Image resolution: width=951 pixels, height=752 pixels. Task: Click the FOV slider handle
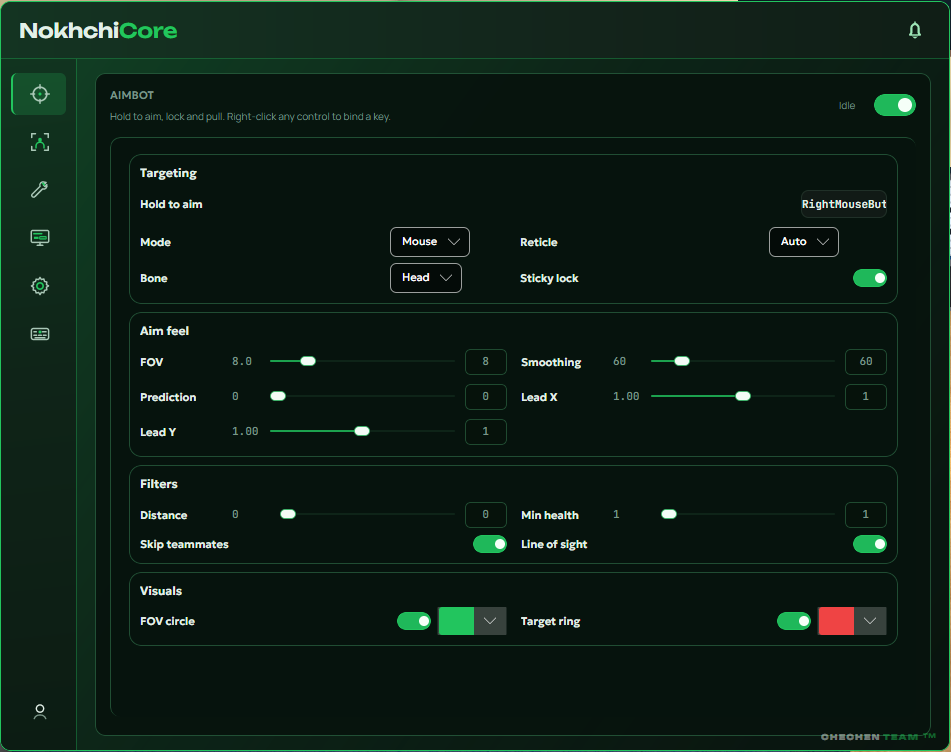(308, 361)
